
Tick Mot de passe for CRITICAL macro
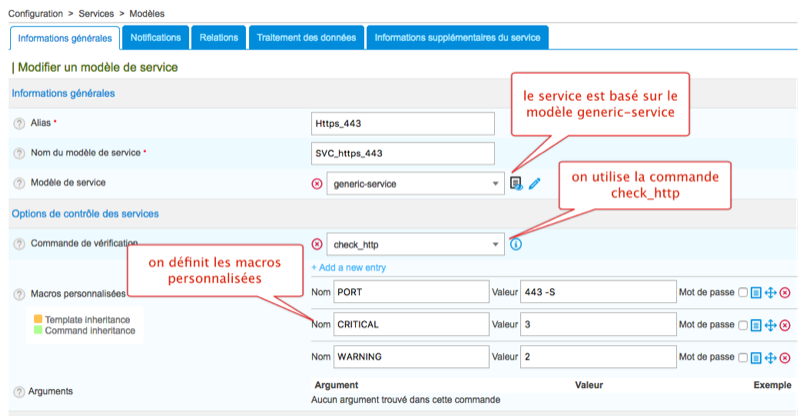[742, 325]
